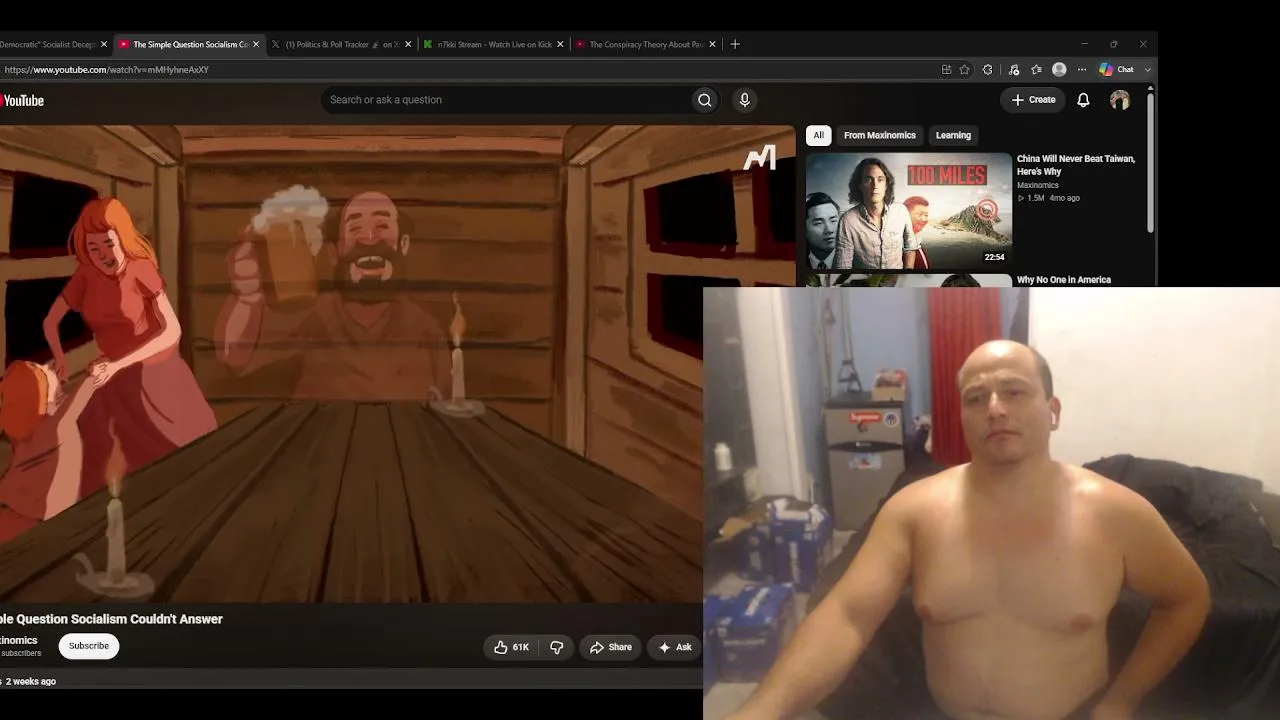Click the 'Maxinomics' channel under the Taiwan video
Viewport: 1280px width, 720px height.
coord(1038,185)
